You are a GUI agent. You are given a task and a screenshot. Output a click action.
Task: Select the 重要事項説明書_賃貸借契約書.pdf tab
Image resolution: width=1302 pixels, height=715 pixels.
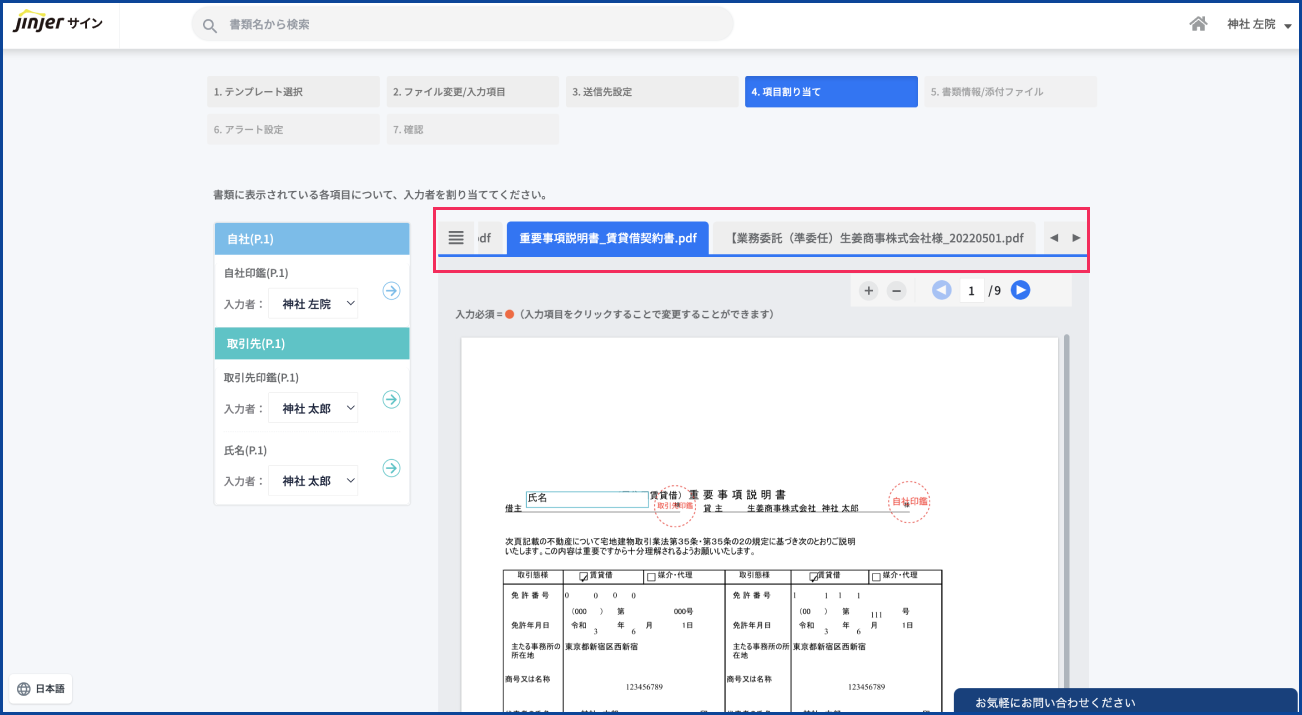[x=607, y=239]
